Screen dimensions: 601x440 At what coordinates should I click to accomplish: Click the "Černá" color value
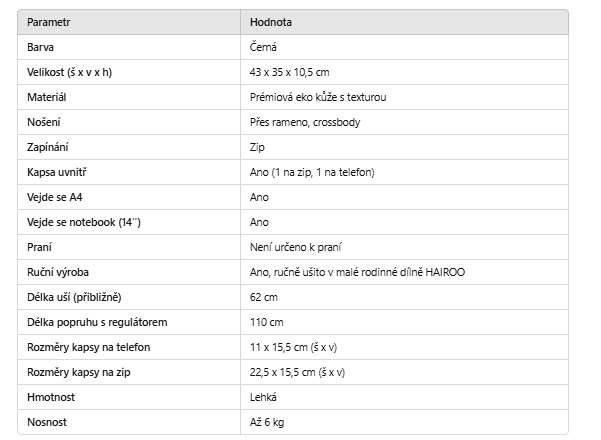264,47
